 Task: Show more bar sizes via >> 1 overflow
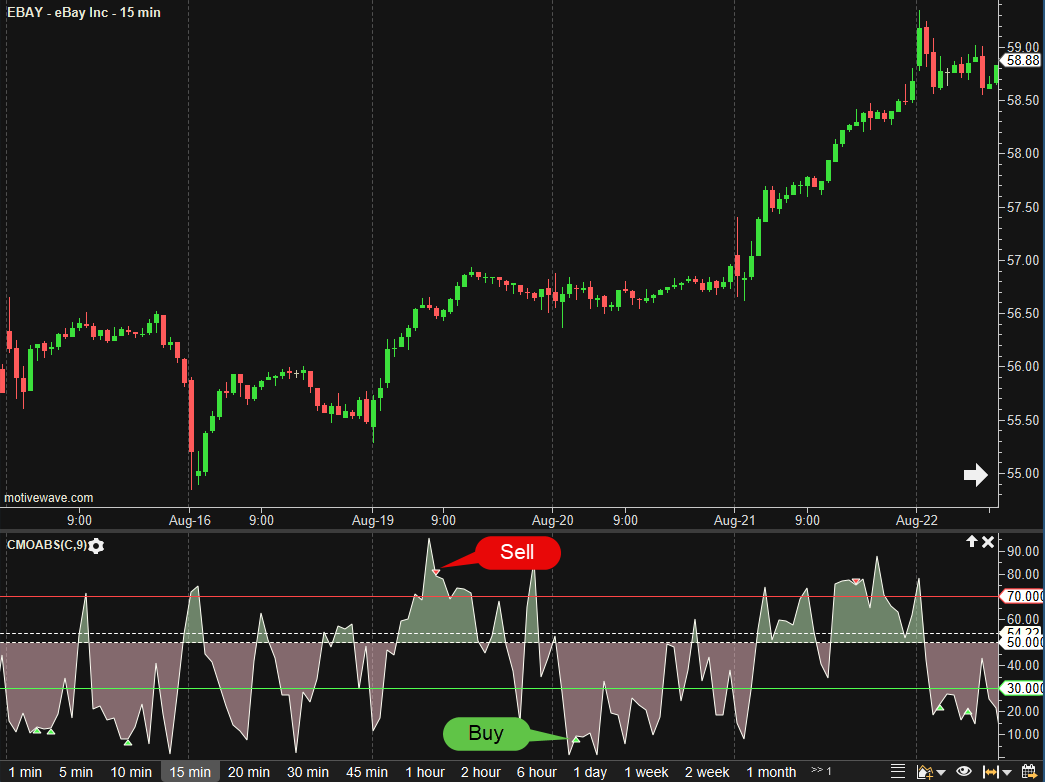click(821, 771)
